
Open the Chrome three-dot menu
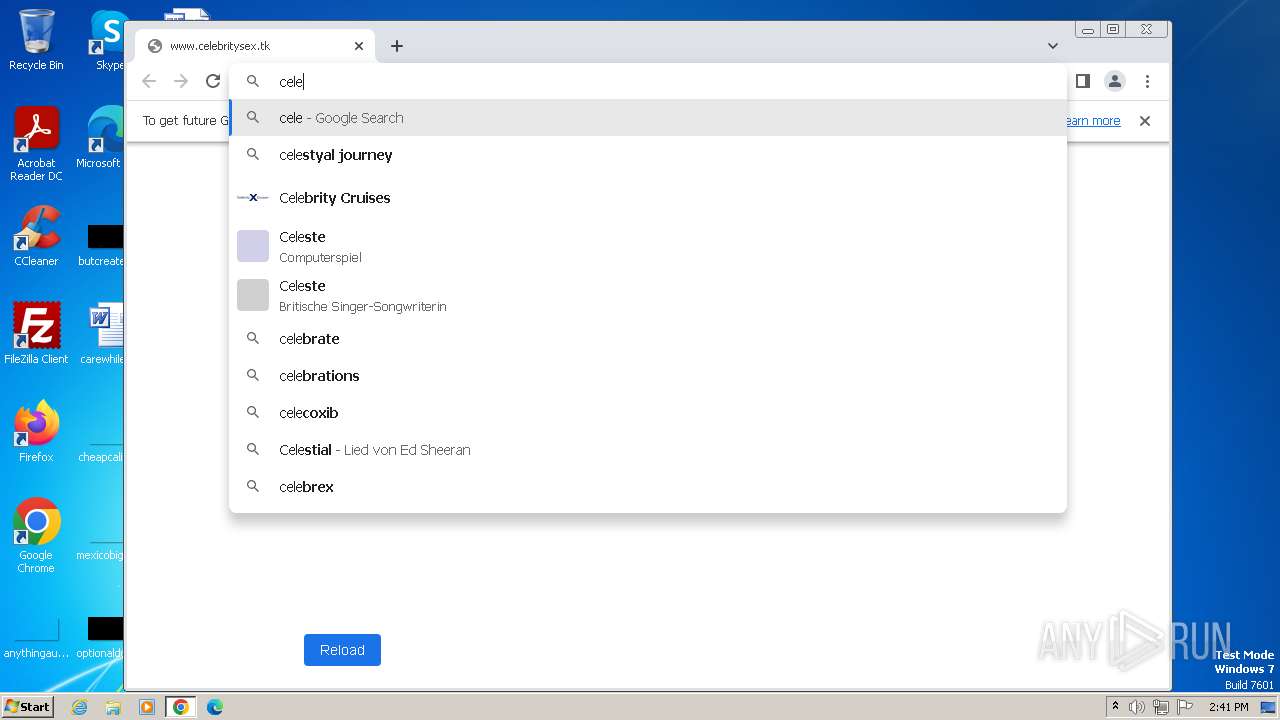[x=1147, y=81]
